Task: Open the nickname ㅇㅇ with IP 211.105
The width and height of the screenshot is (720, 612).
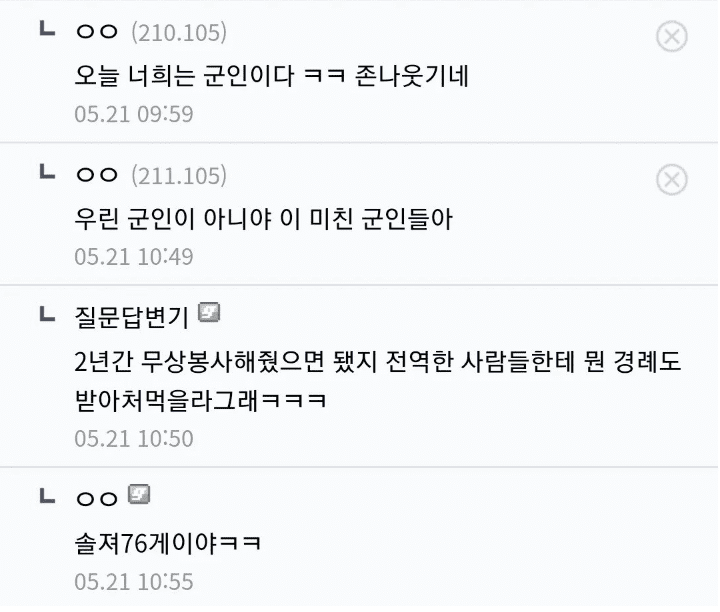Action: (x=97, y=174)
